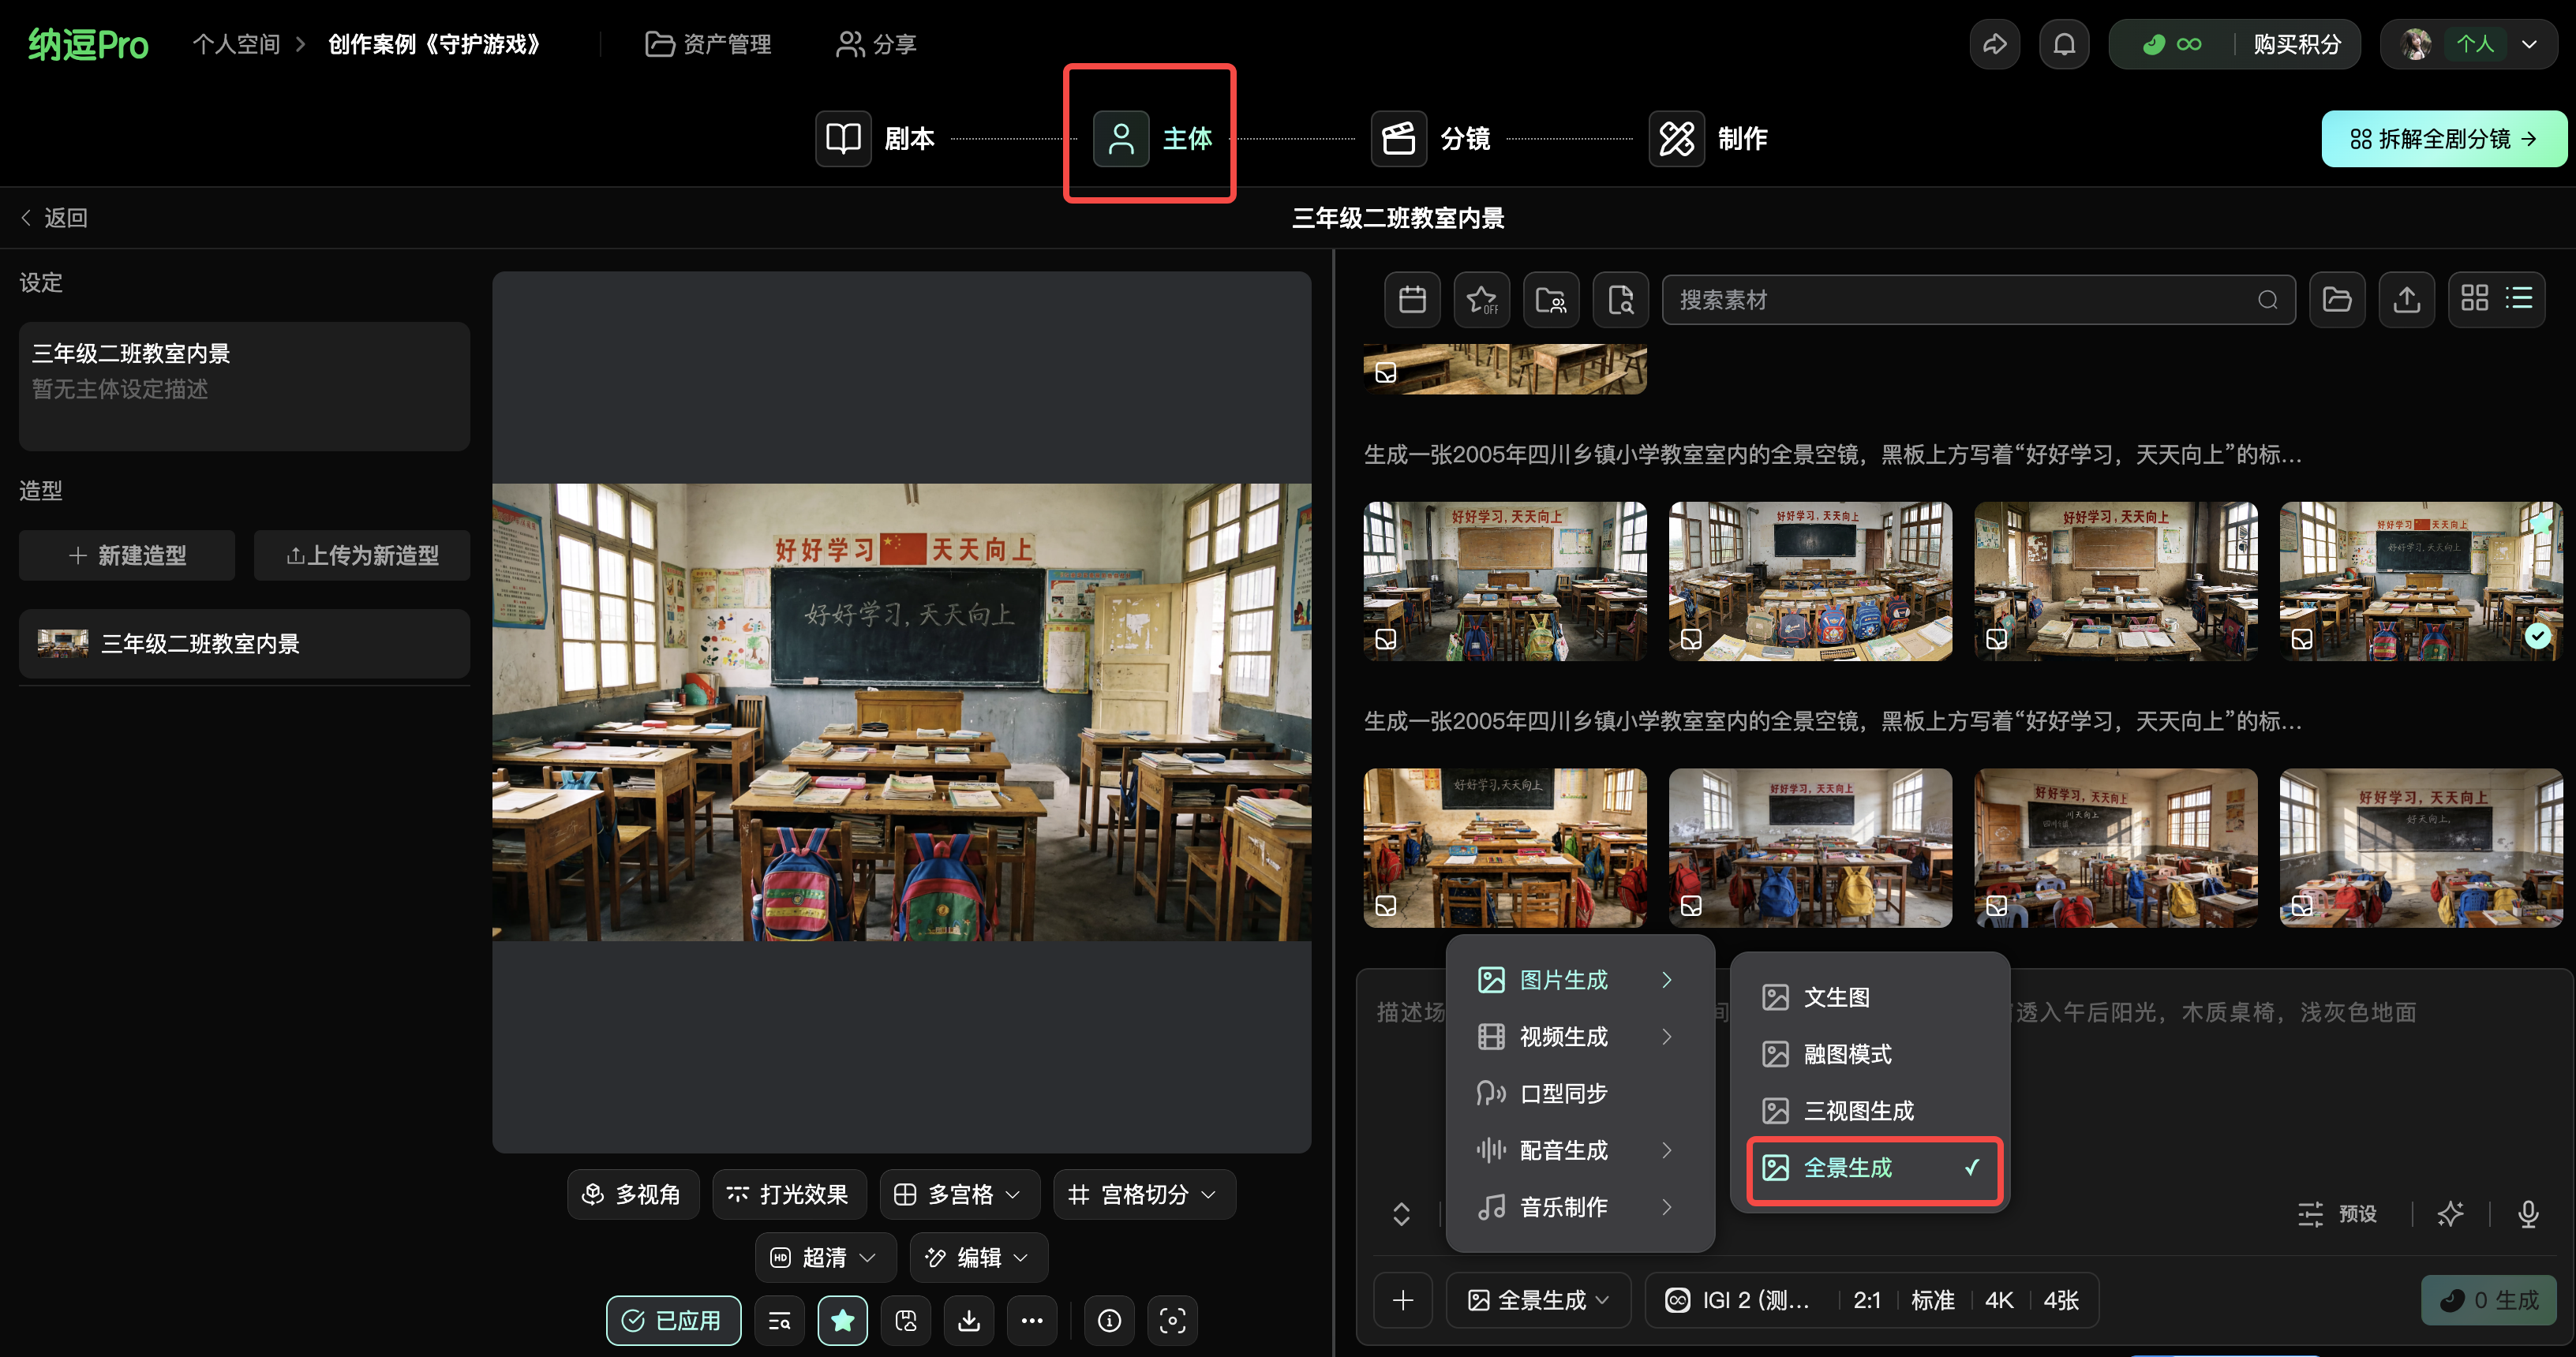Click the image save-as icon below preview

pos(906,1320)
